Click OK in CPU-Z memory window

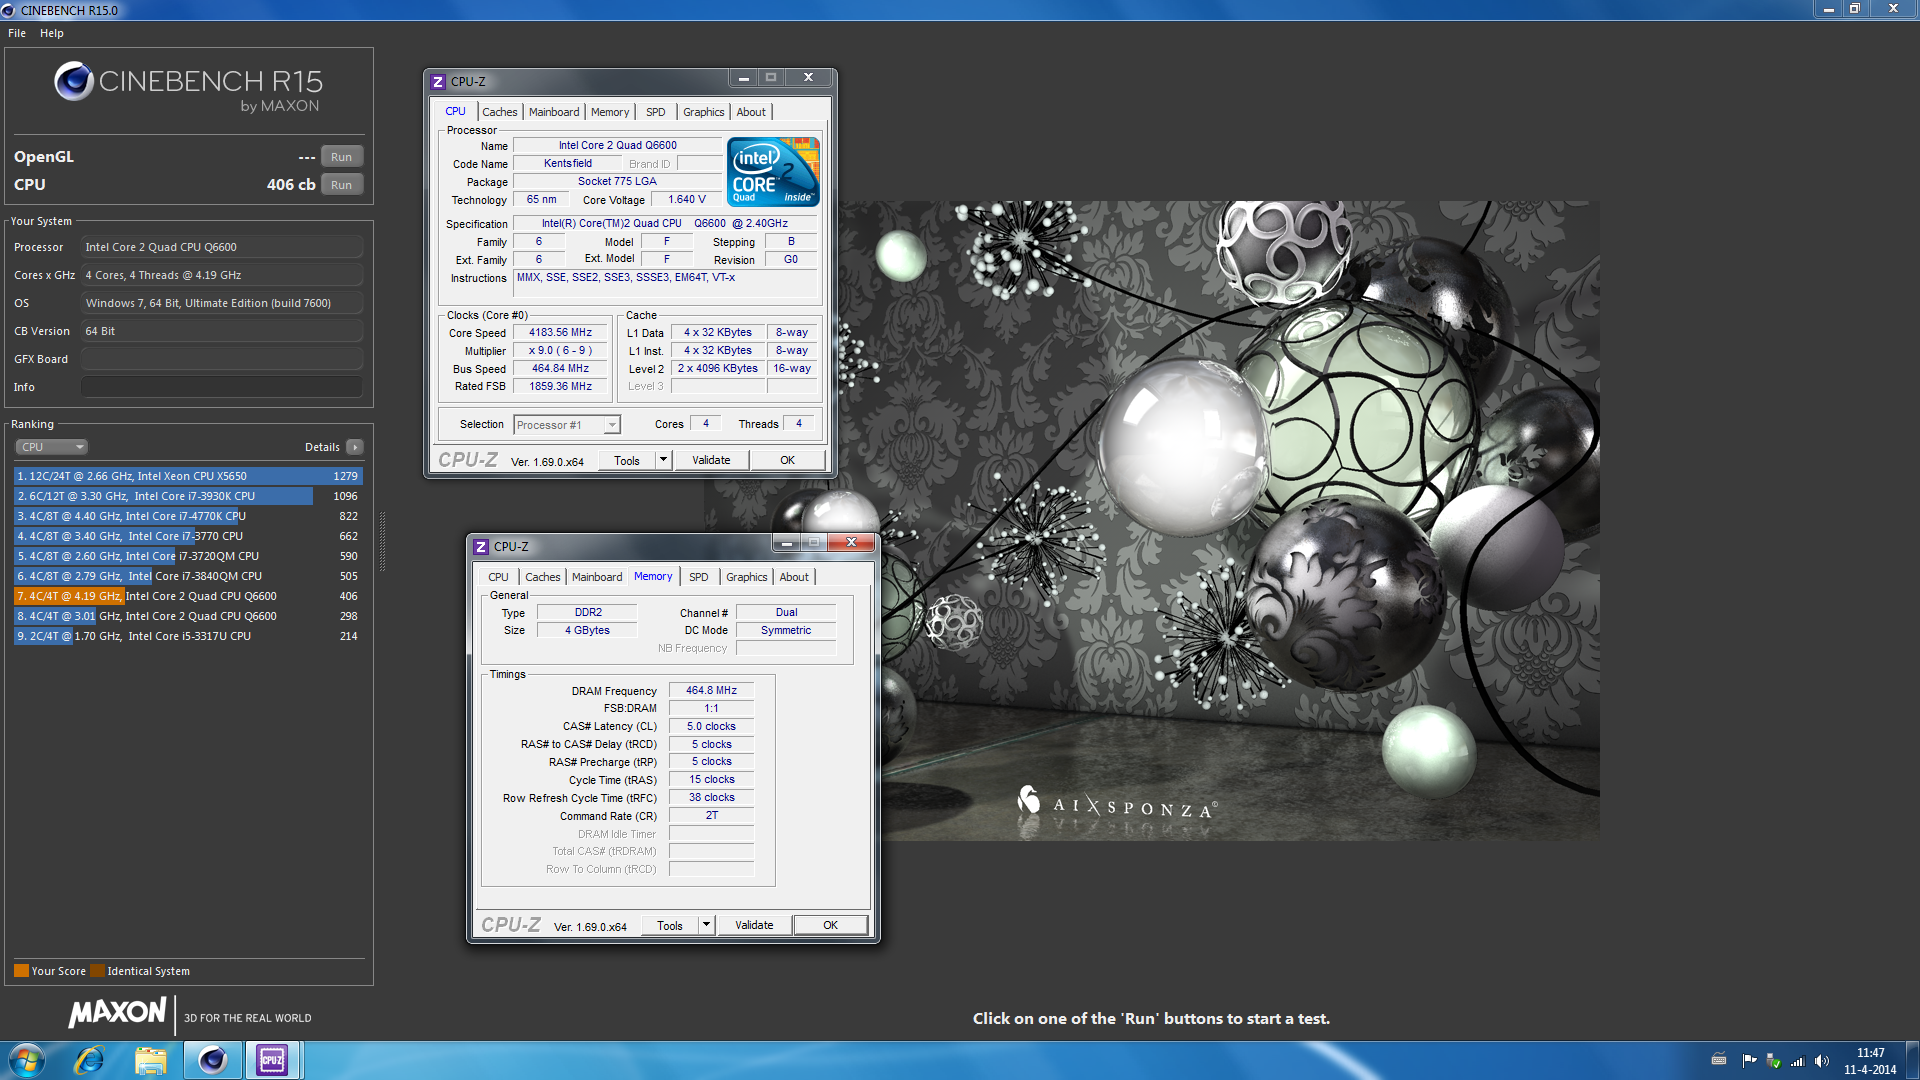tap(831, 925)
